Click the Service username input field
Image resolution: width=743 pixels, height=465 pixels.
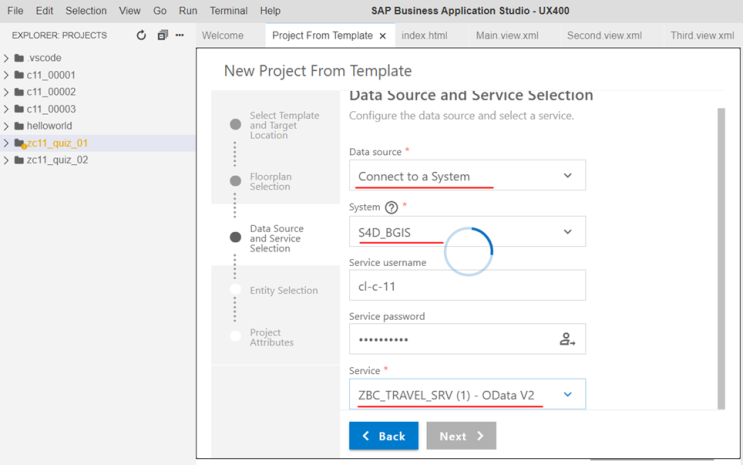(x=467, y=285)
